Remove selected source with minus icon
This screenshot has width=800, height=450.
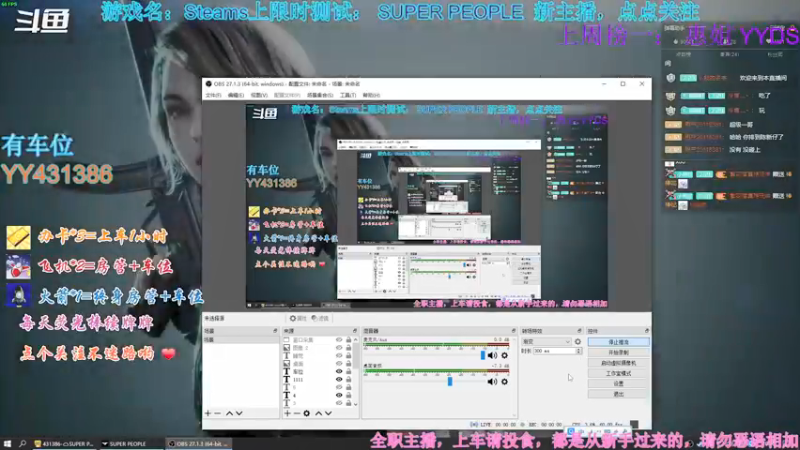point(296,413)
